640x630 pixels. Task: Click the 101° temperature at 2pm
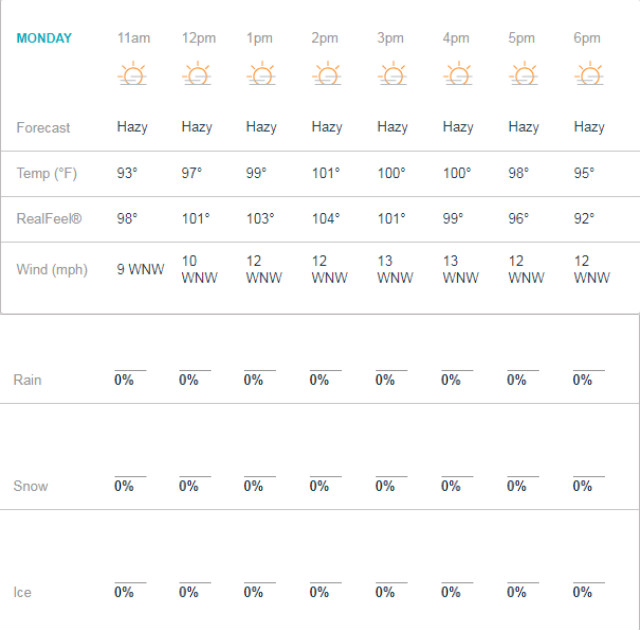[x=326, y=173]
